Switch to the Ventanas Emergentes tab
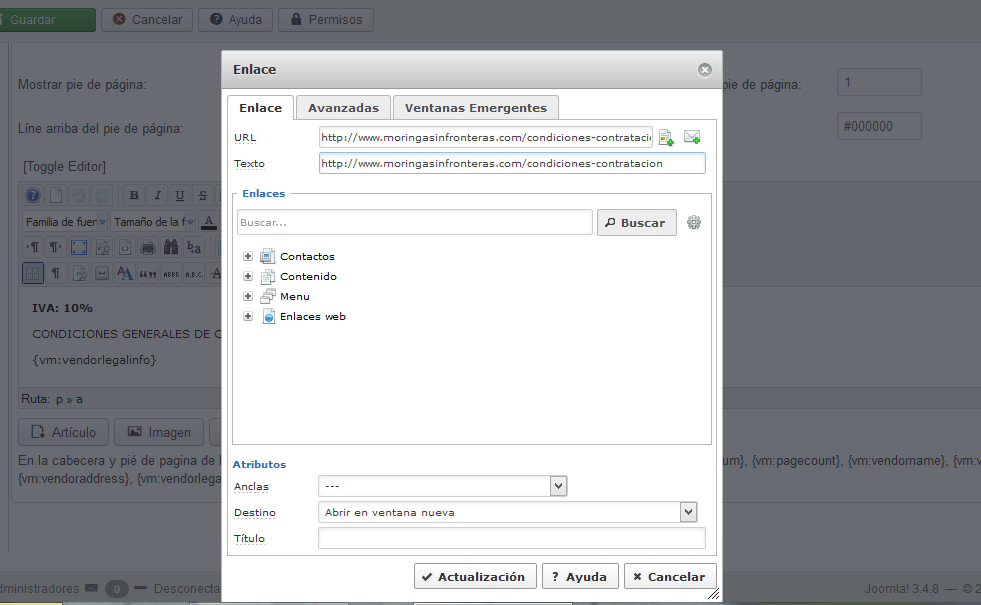 click(475, 108)
